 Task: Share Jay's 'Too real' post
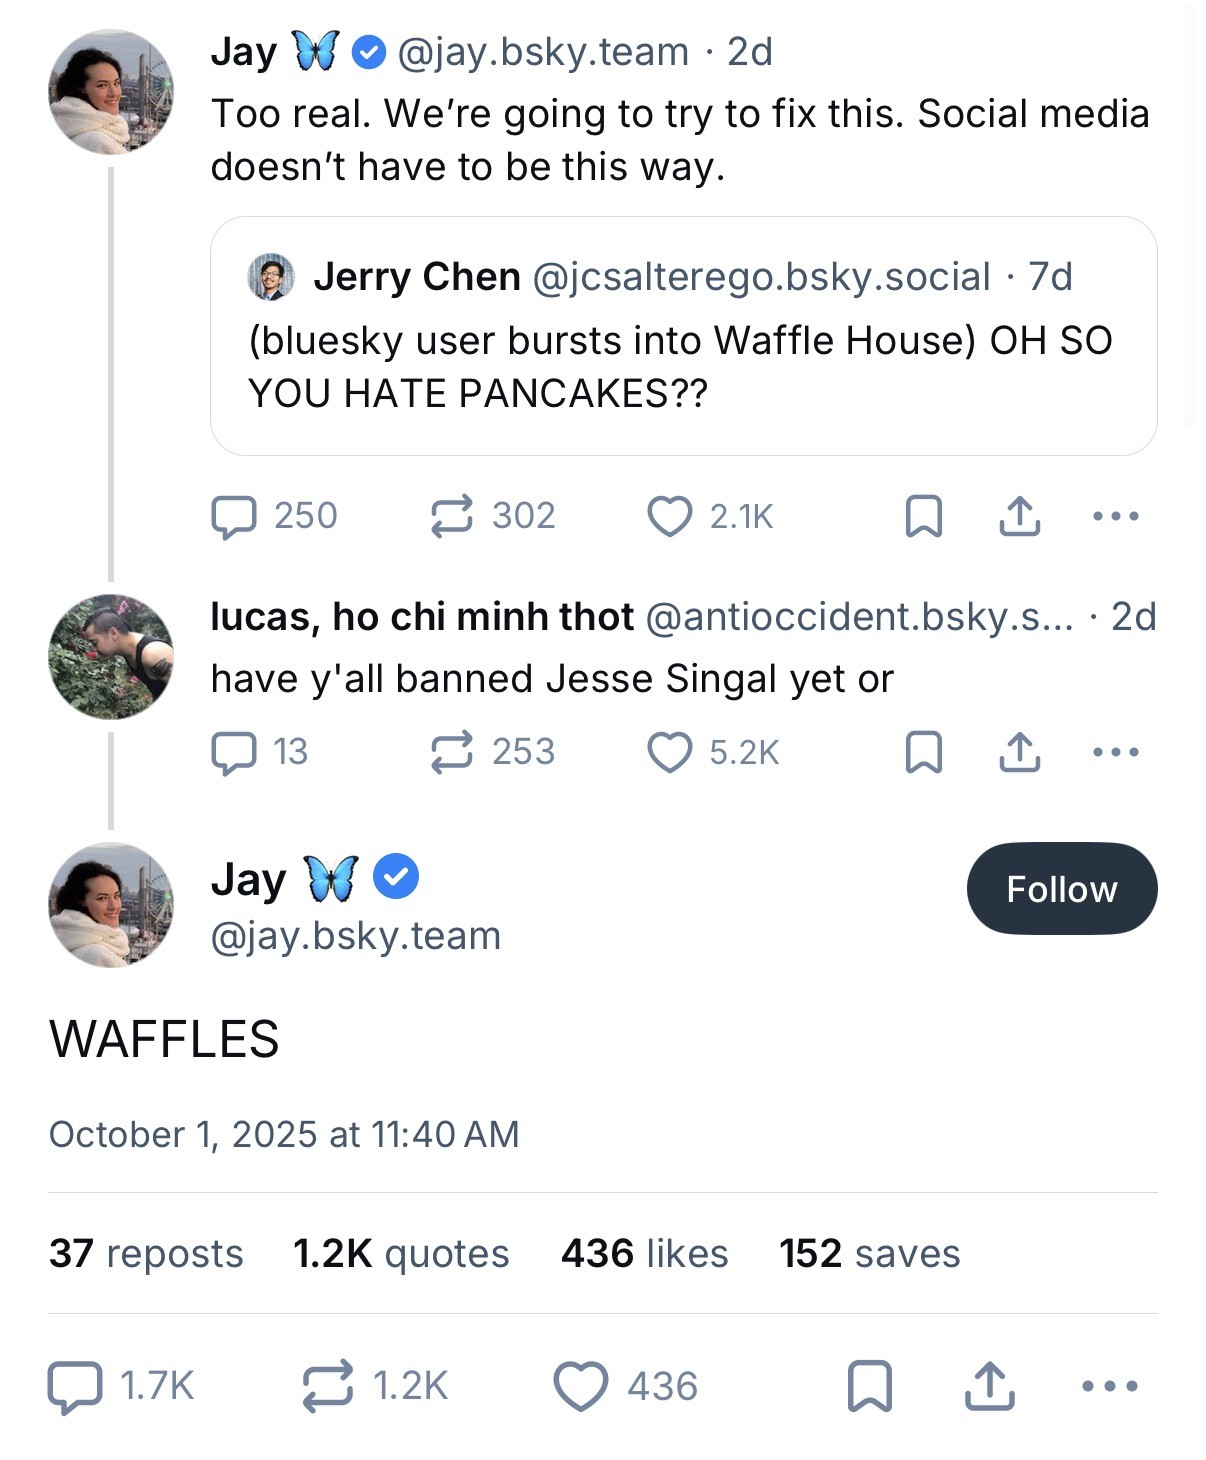point(1019,517)
